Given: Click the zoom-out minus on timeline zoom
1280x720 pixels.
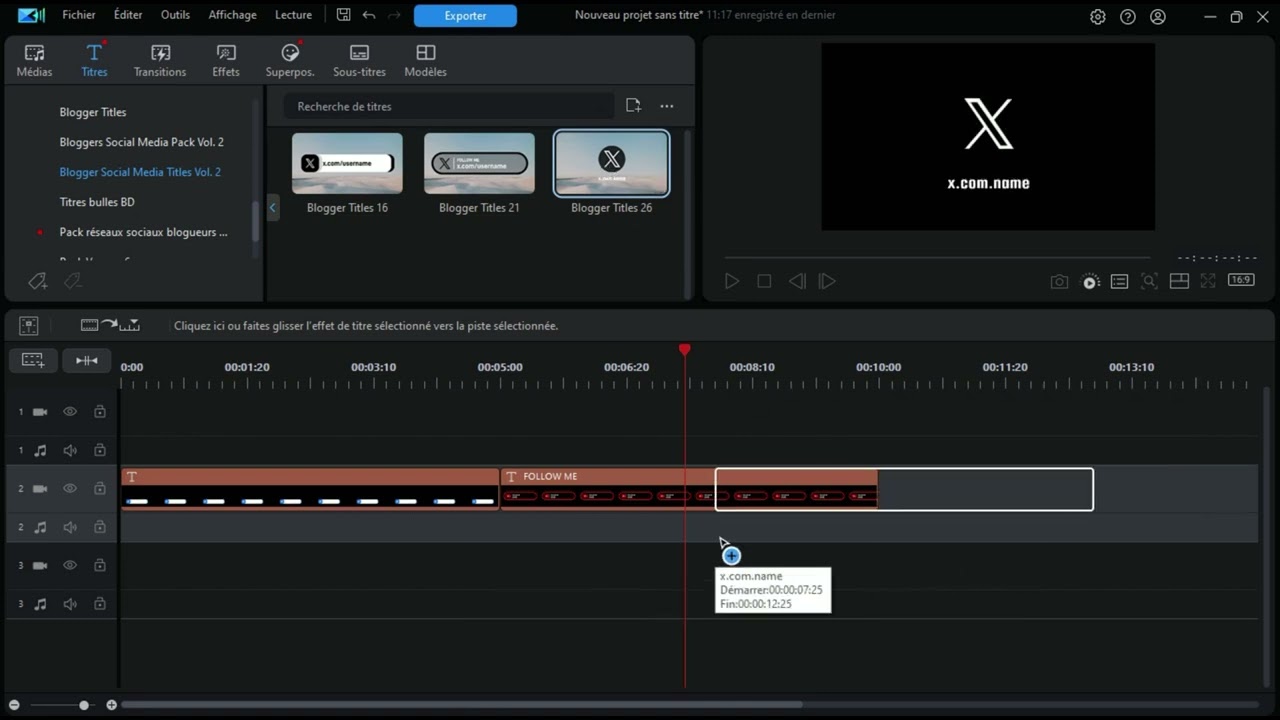Looking at the screenshot, I should tap(14, 705).
